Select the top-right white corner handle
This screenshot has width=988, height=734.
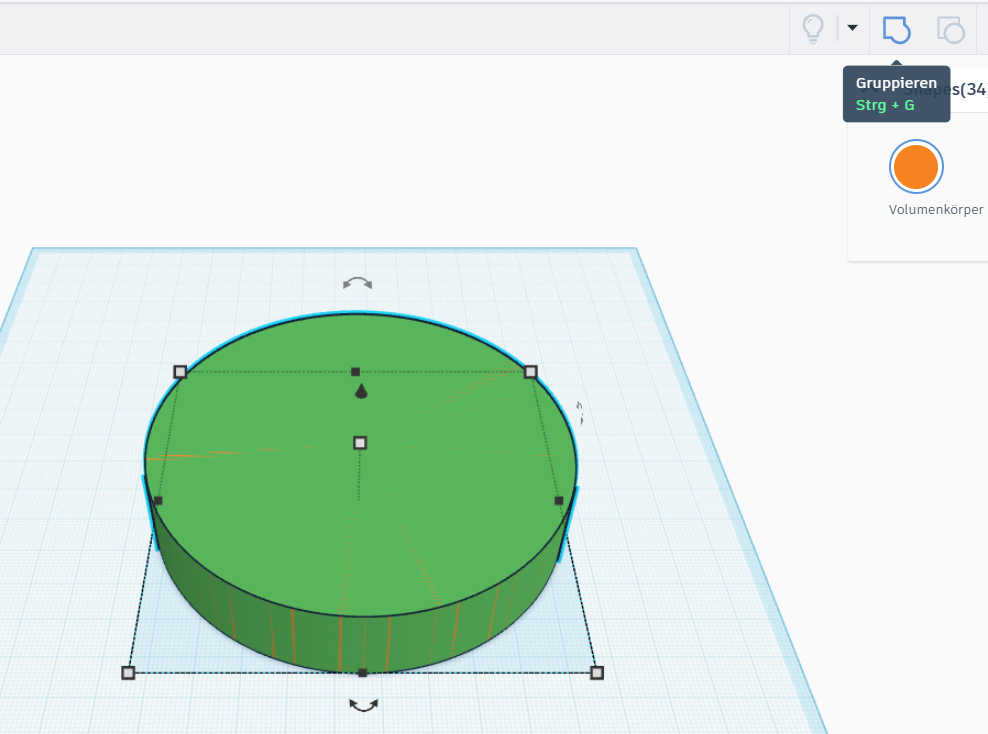click(531, 372)
